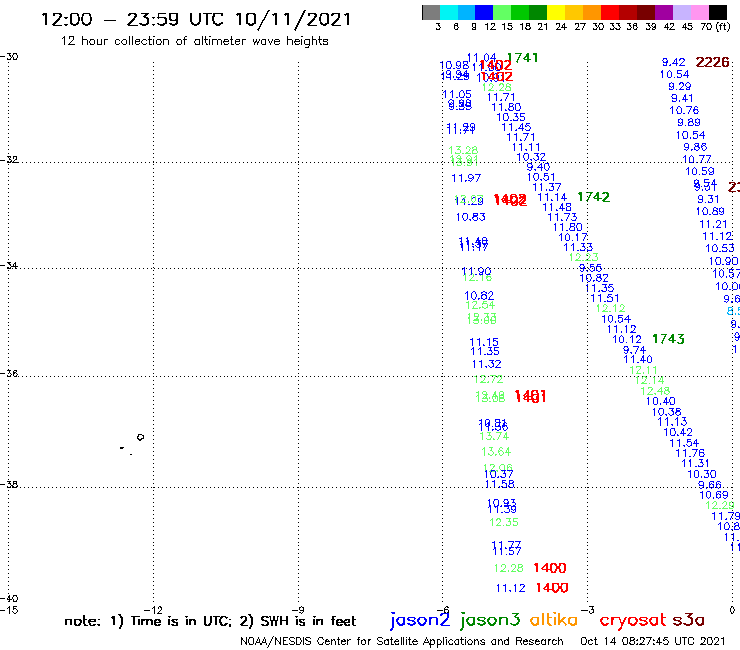Click the gray swatch in the color scale

431,12
